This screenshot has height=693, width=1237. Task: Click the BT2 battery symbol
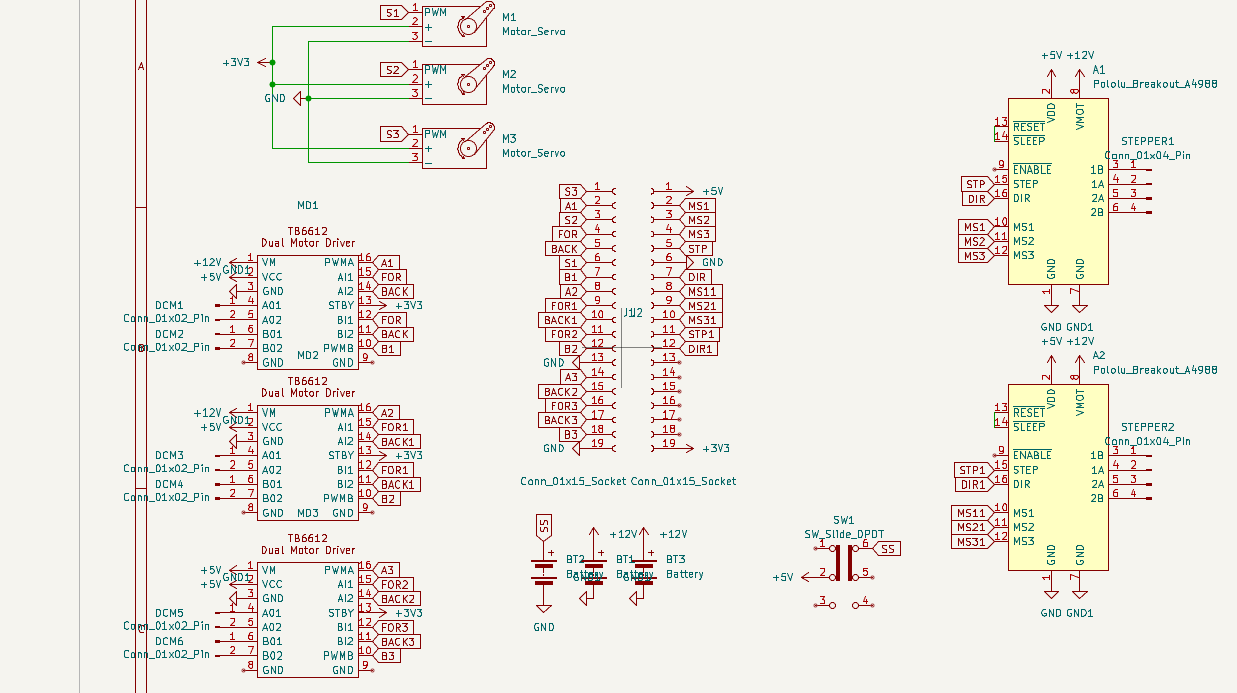pos(543,569)
